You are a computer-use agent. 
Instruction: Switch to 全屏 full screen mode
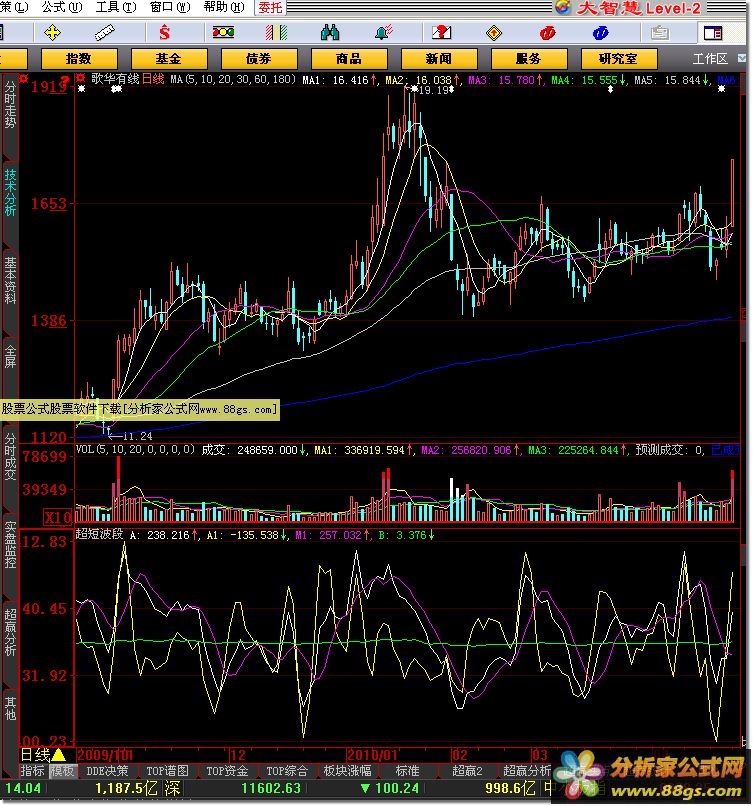pos(10,356)
